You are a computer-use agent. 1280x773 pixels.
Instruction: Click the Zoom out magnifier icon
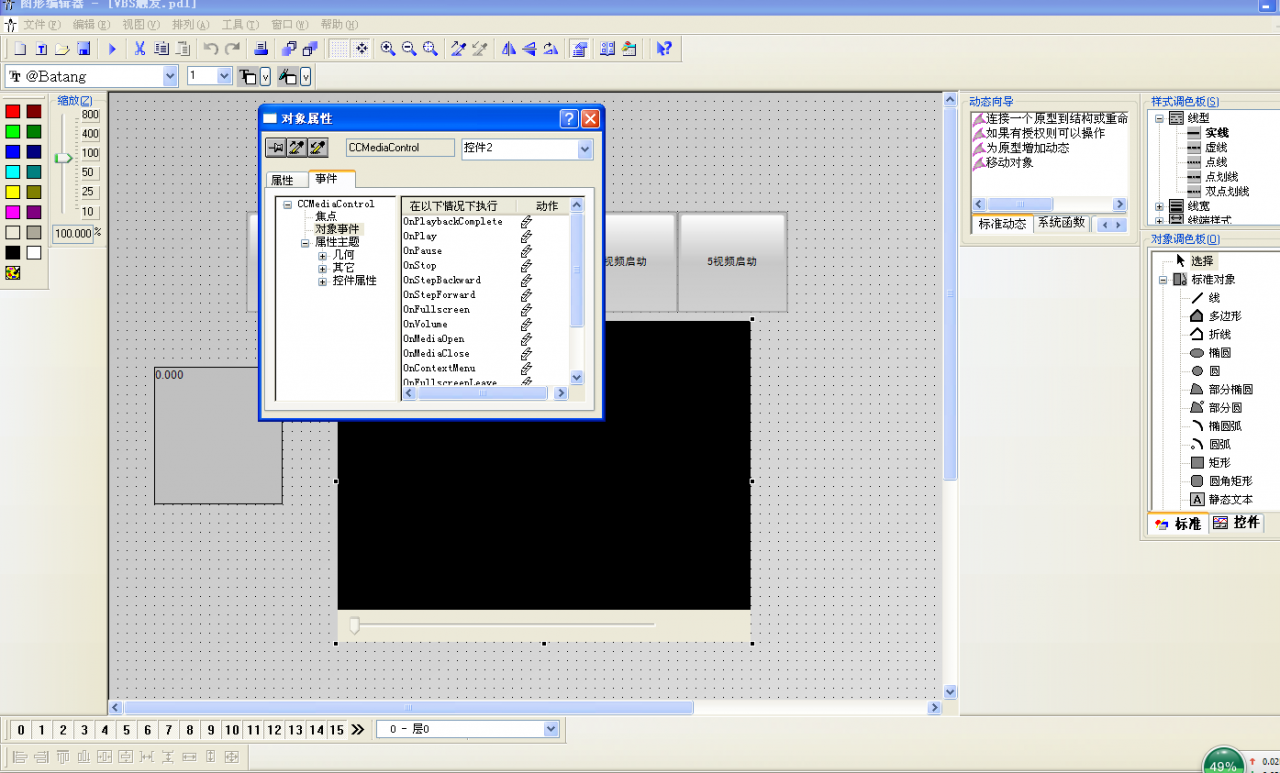coord(409,48)
